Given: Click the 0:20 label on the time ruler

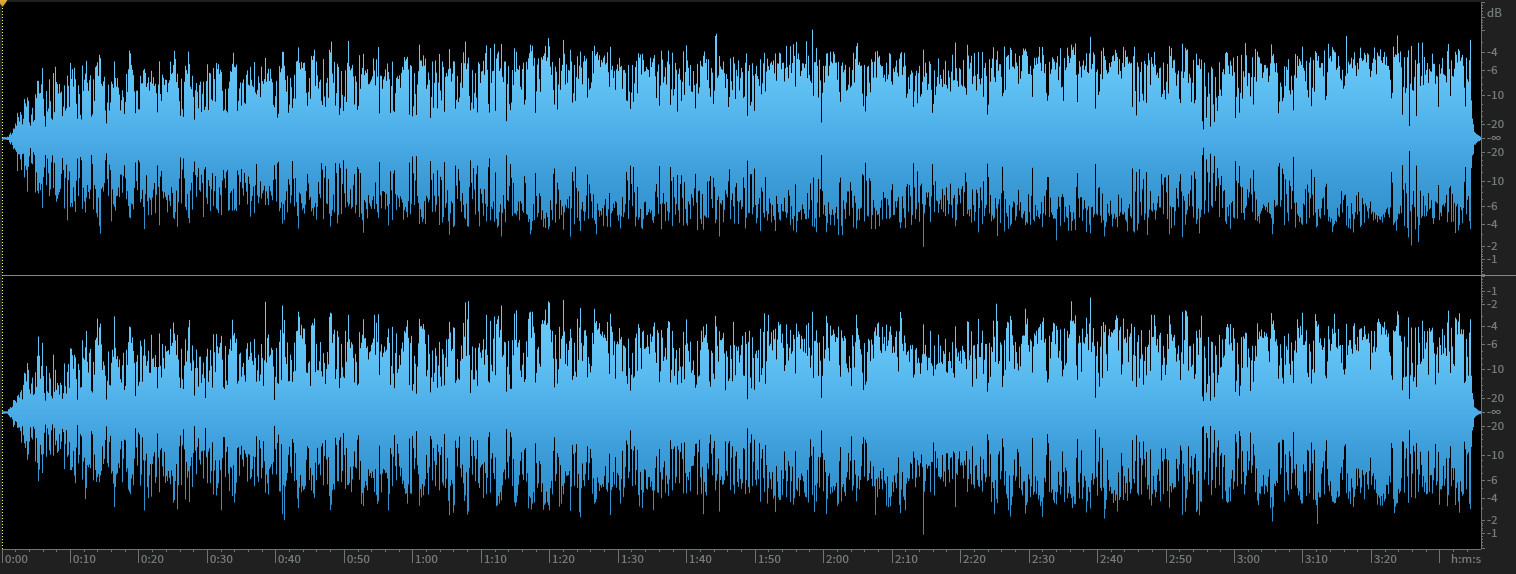Looking at the screenshot, I should pos(153,559).
